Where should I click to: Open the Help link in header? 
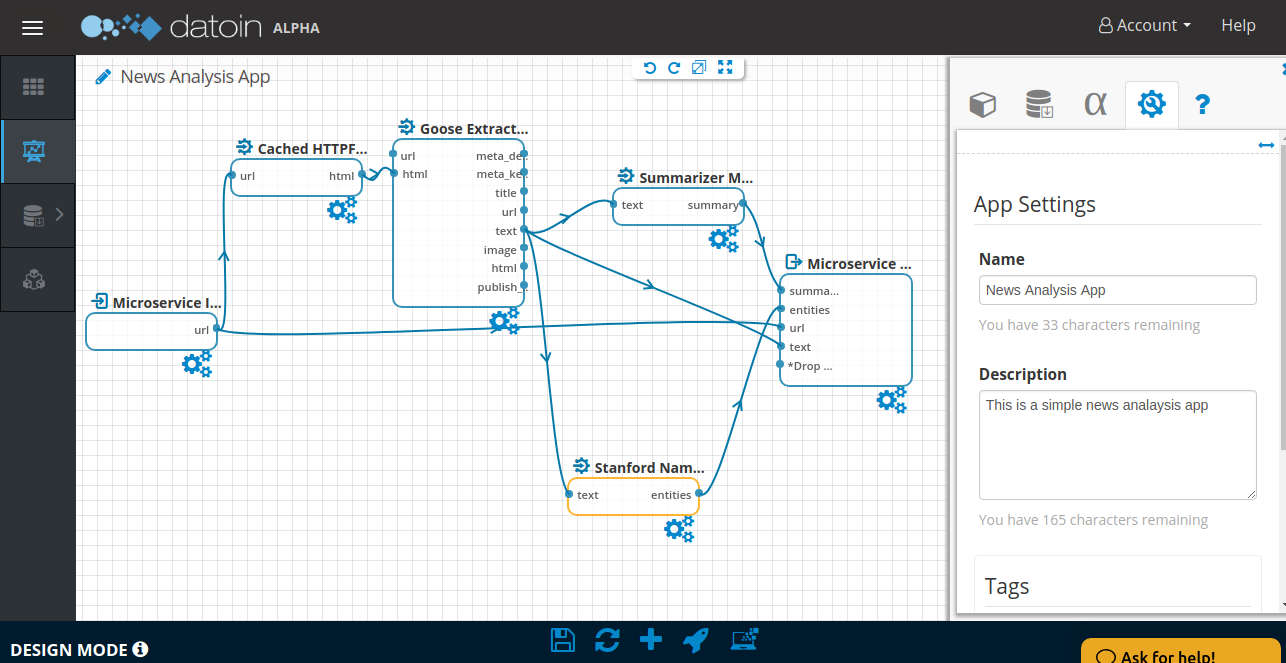[x=1238, y=26]
